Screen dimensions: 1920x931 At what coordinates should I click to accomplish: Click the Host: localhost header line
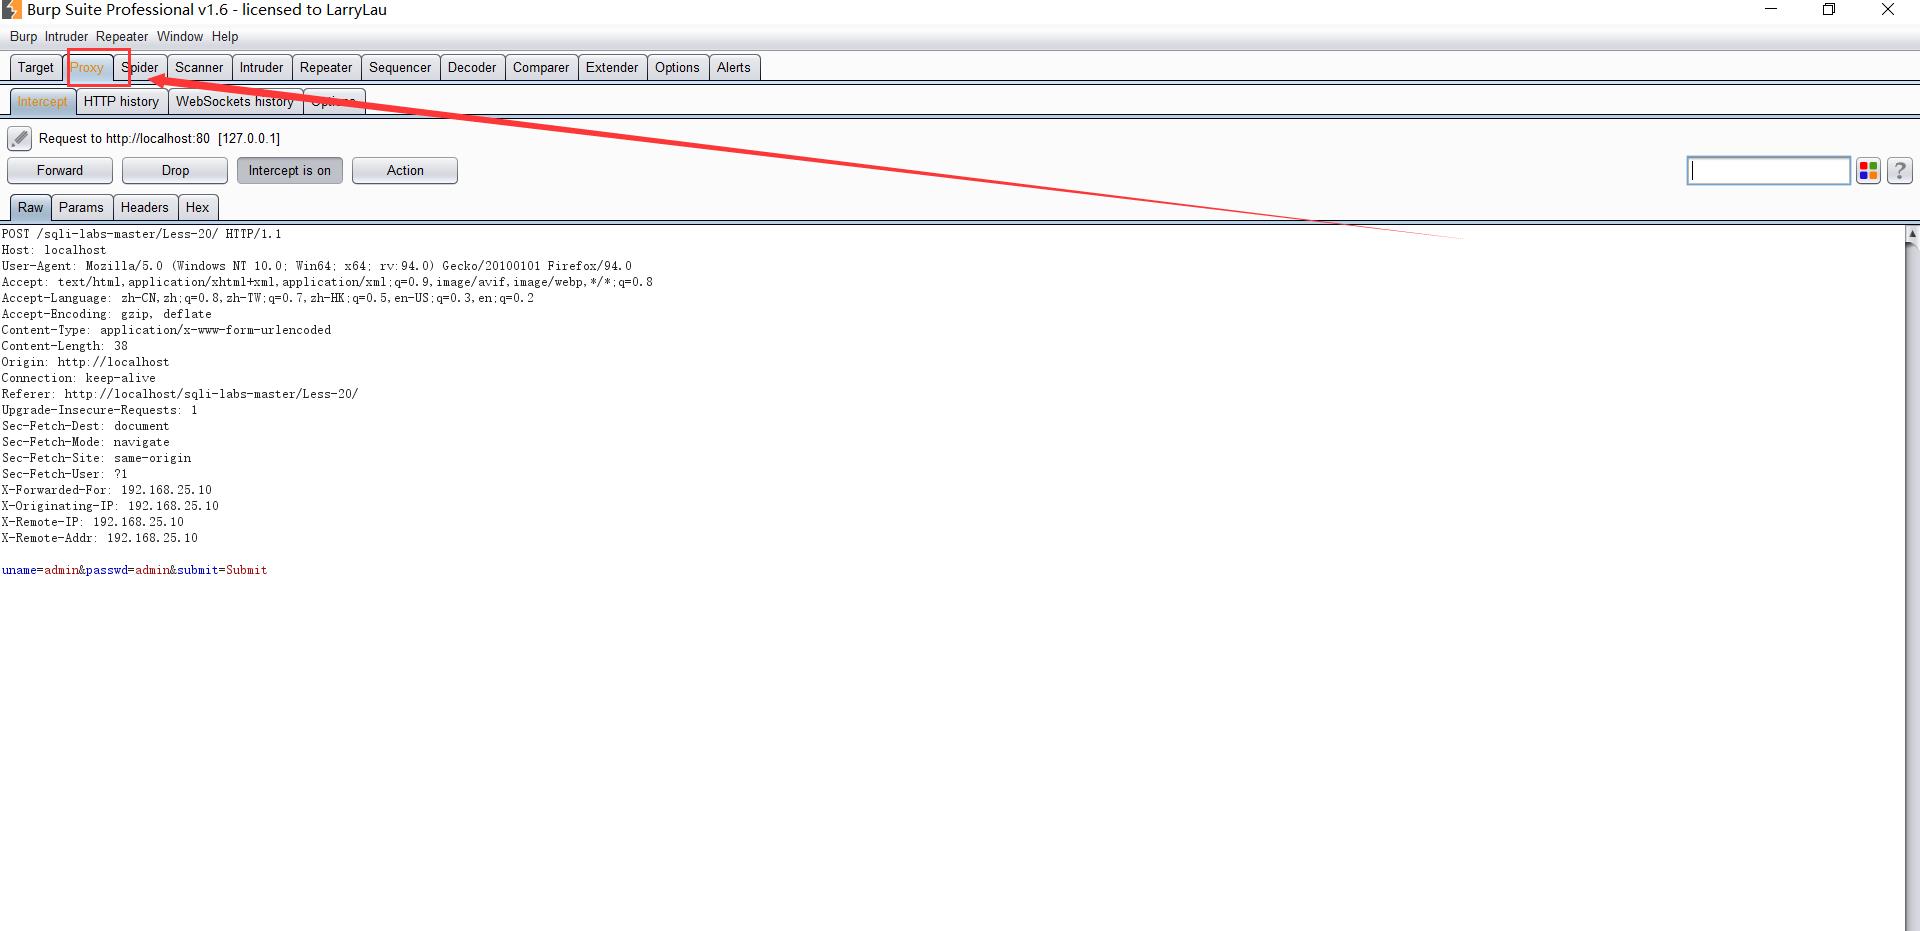coord(54,250)
